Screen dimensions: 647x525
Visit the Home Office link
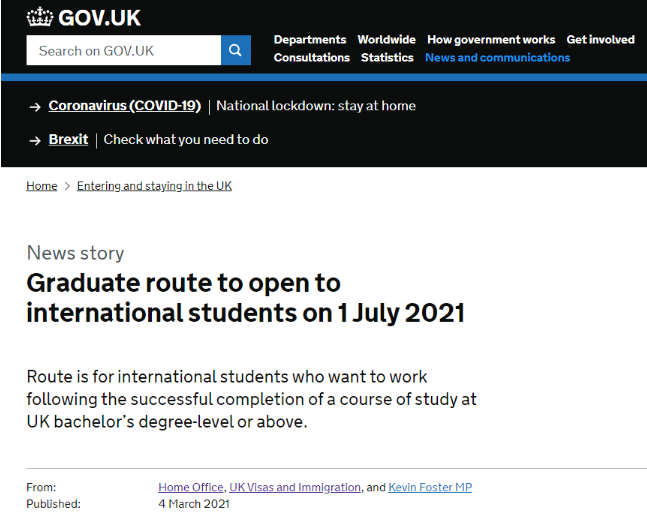point(191,487)
